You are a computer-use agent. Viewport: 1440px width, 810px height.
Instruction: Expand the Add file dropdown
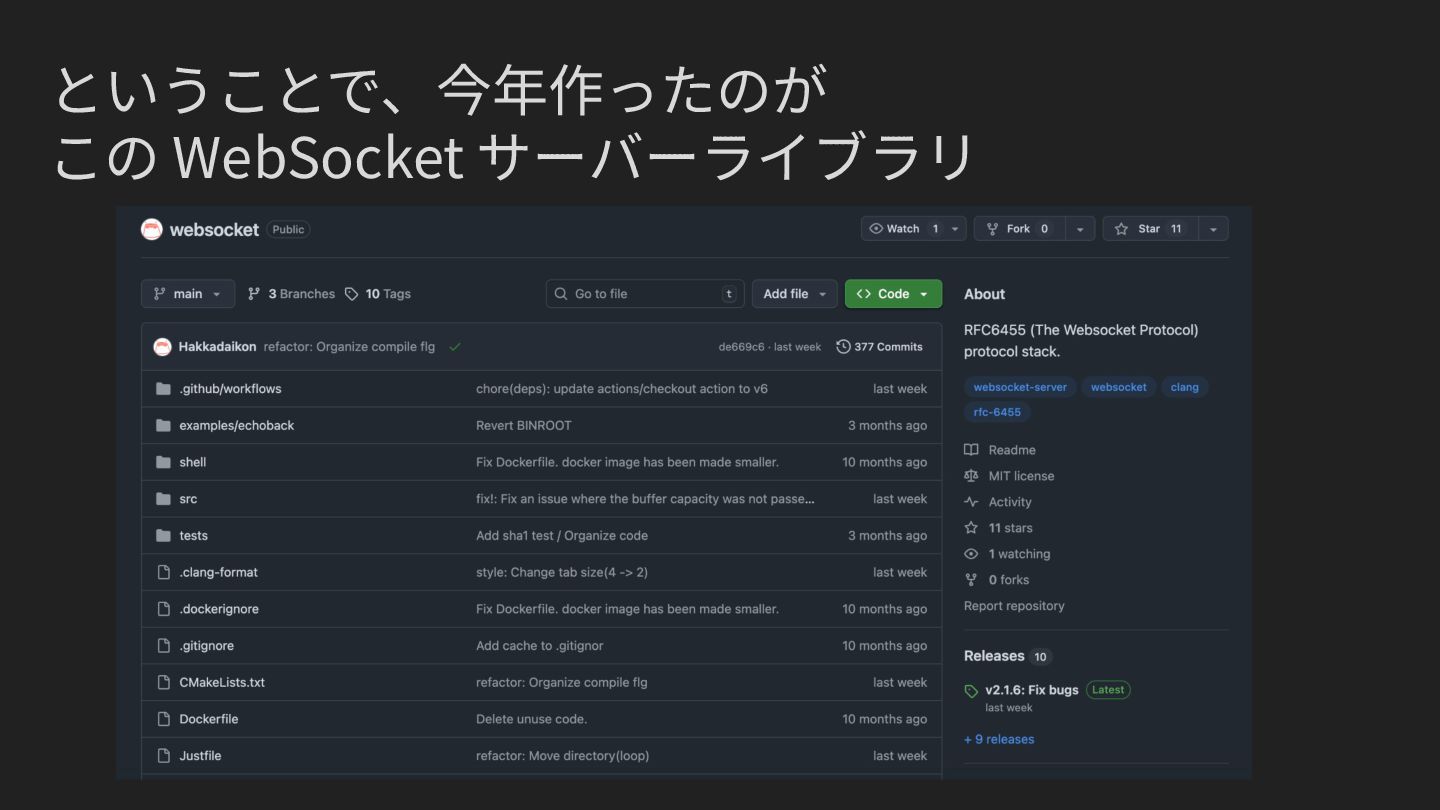click(x=794, y=294)
